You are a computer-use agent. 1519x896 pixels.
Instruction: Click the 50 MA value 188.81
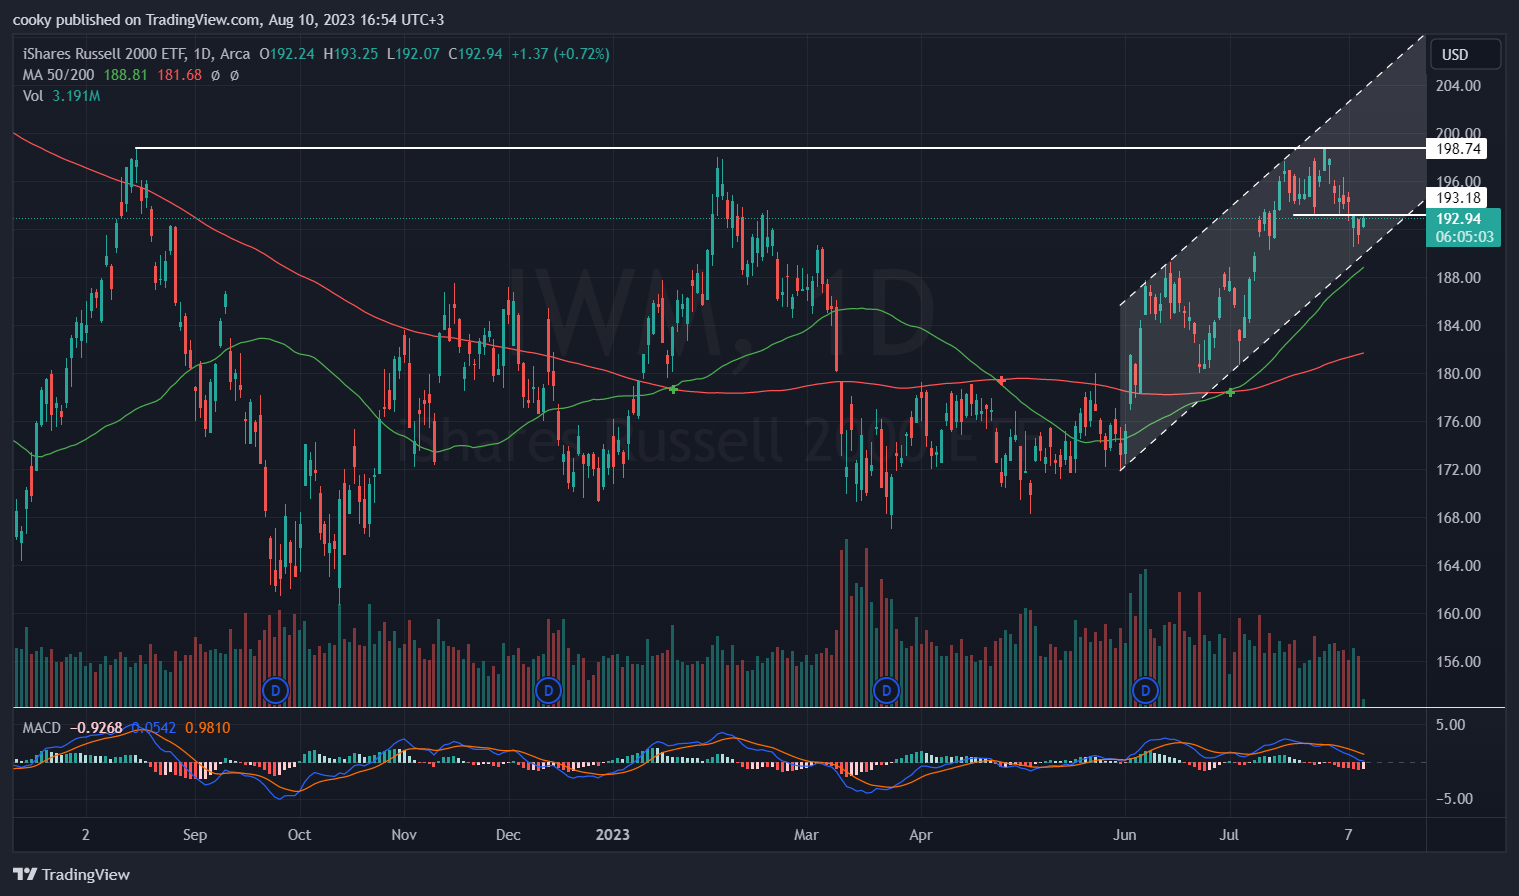126,75
